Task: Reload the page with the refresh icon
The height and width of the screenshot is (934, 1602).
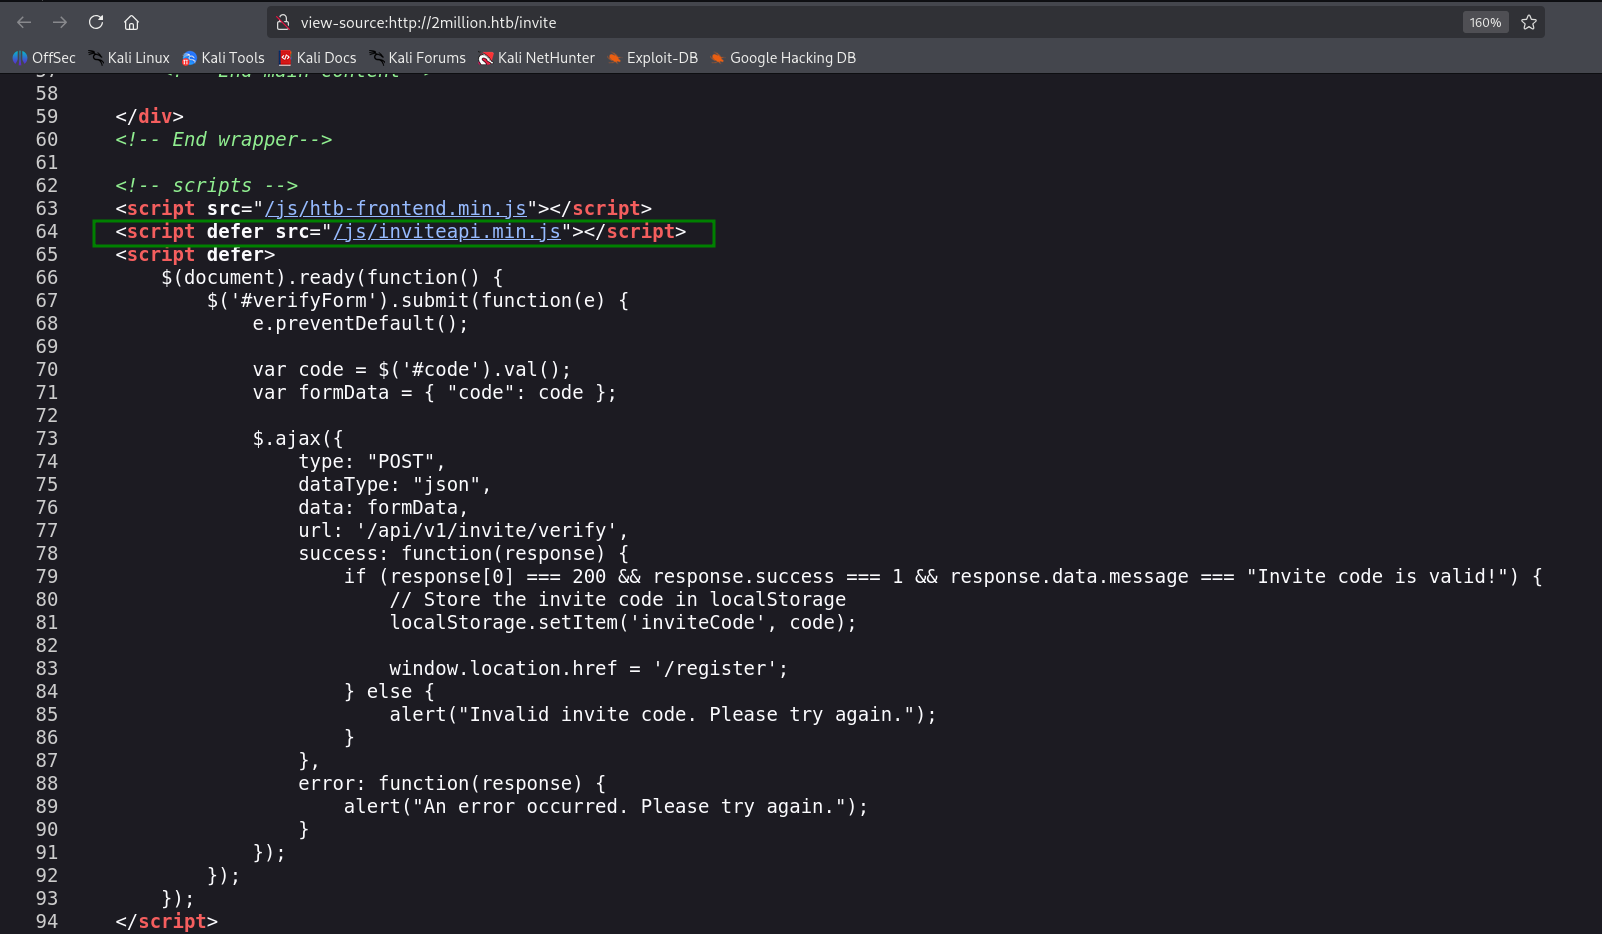Action: pyautogui.click(x=96, y=22)
